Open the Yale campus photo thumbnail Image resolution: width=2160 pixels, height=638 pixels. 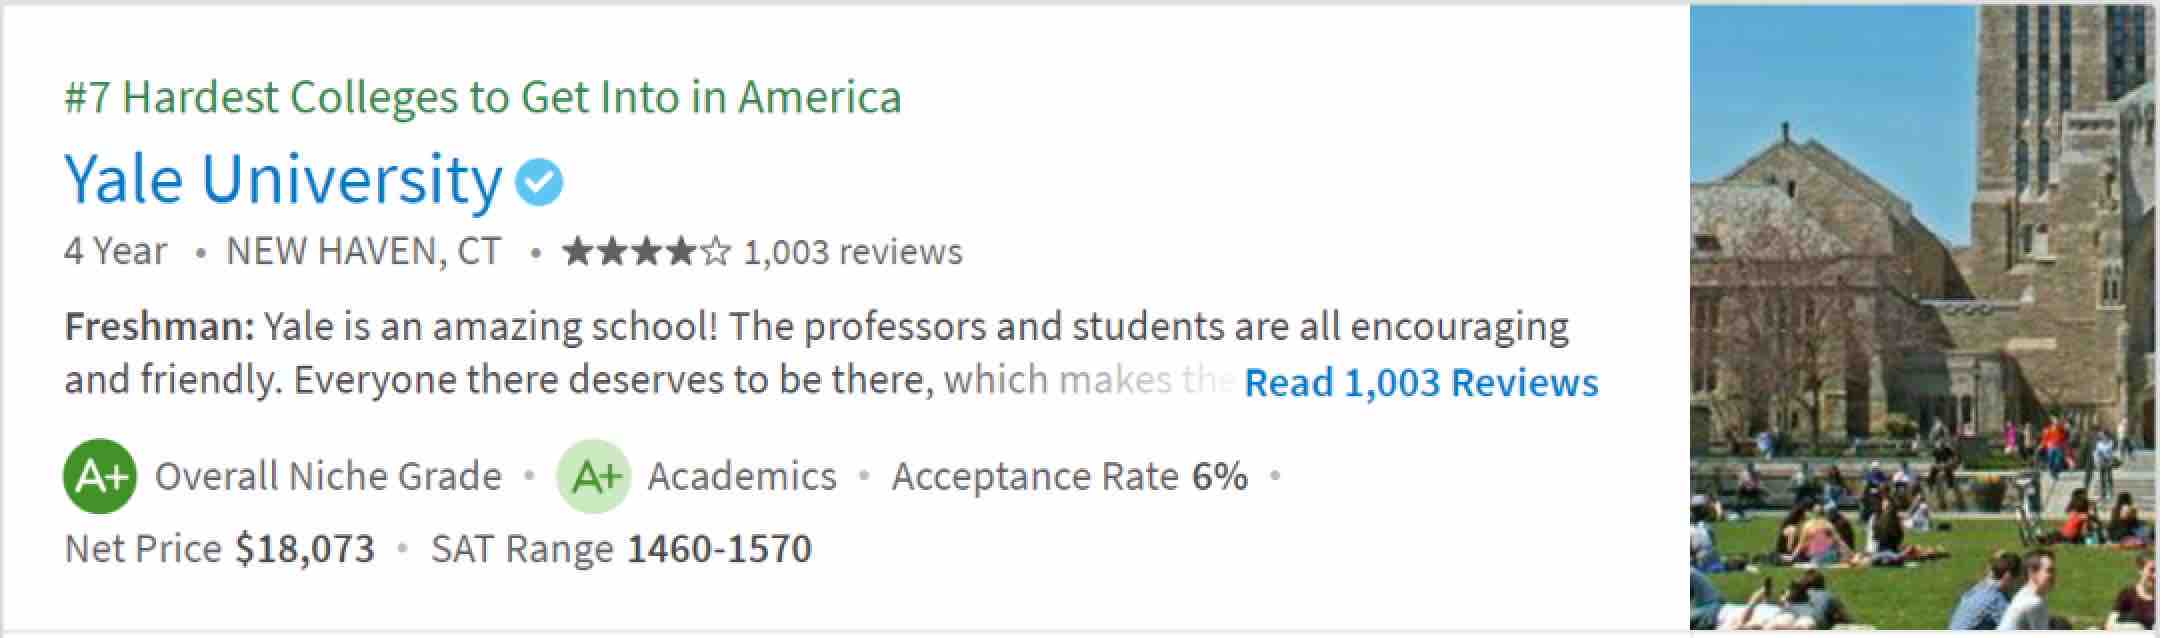click(x=1922, y=318)
